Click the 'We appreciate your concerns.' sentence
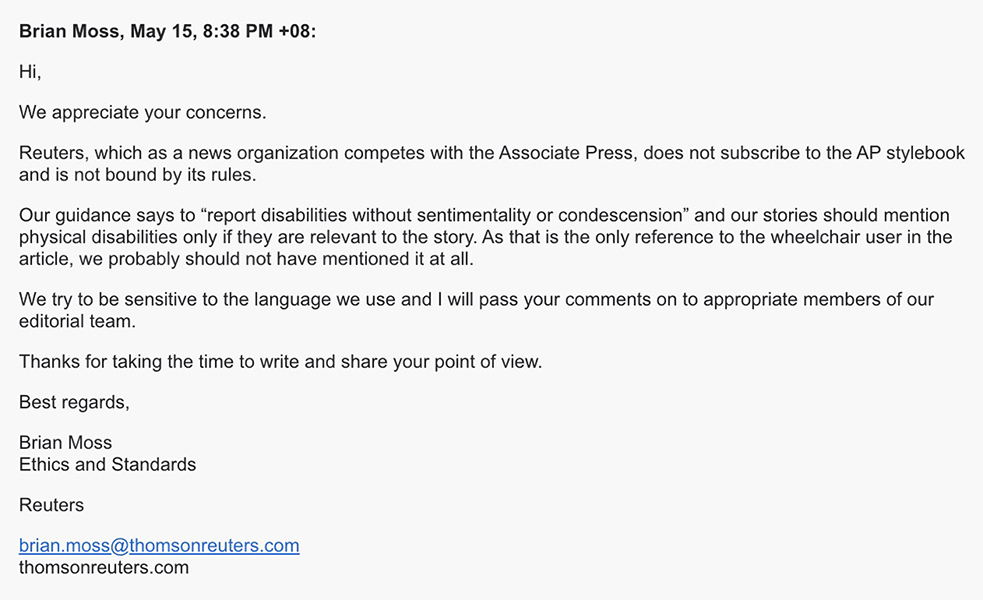 pos(142,113)
